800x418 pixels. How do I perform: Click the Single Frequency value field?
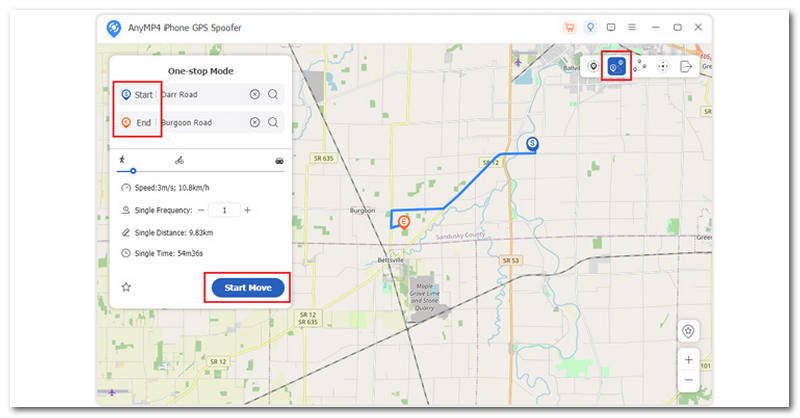coord(224,210)
